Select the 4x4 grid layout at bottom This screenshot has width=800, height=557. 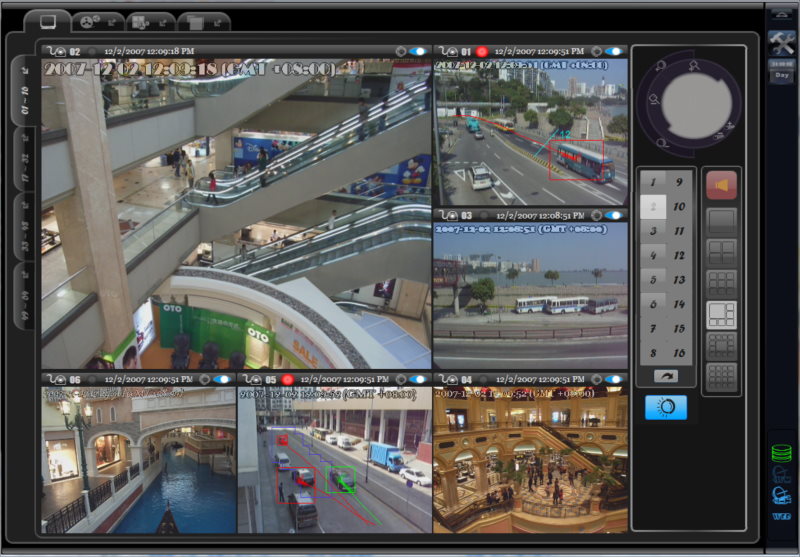pyautogui.click(x=721, y=377)
